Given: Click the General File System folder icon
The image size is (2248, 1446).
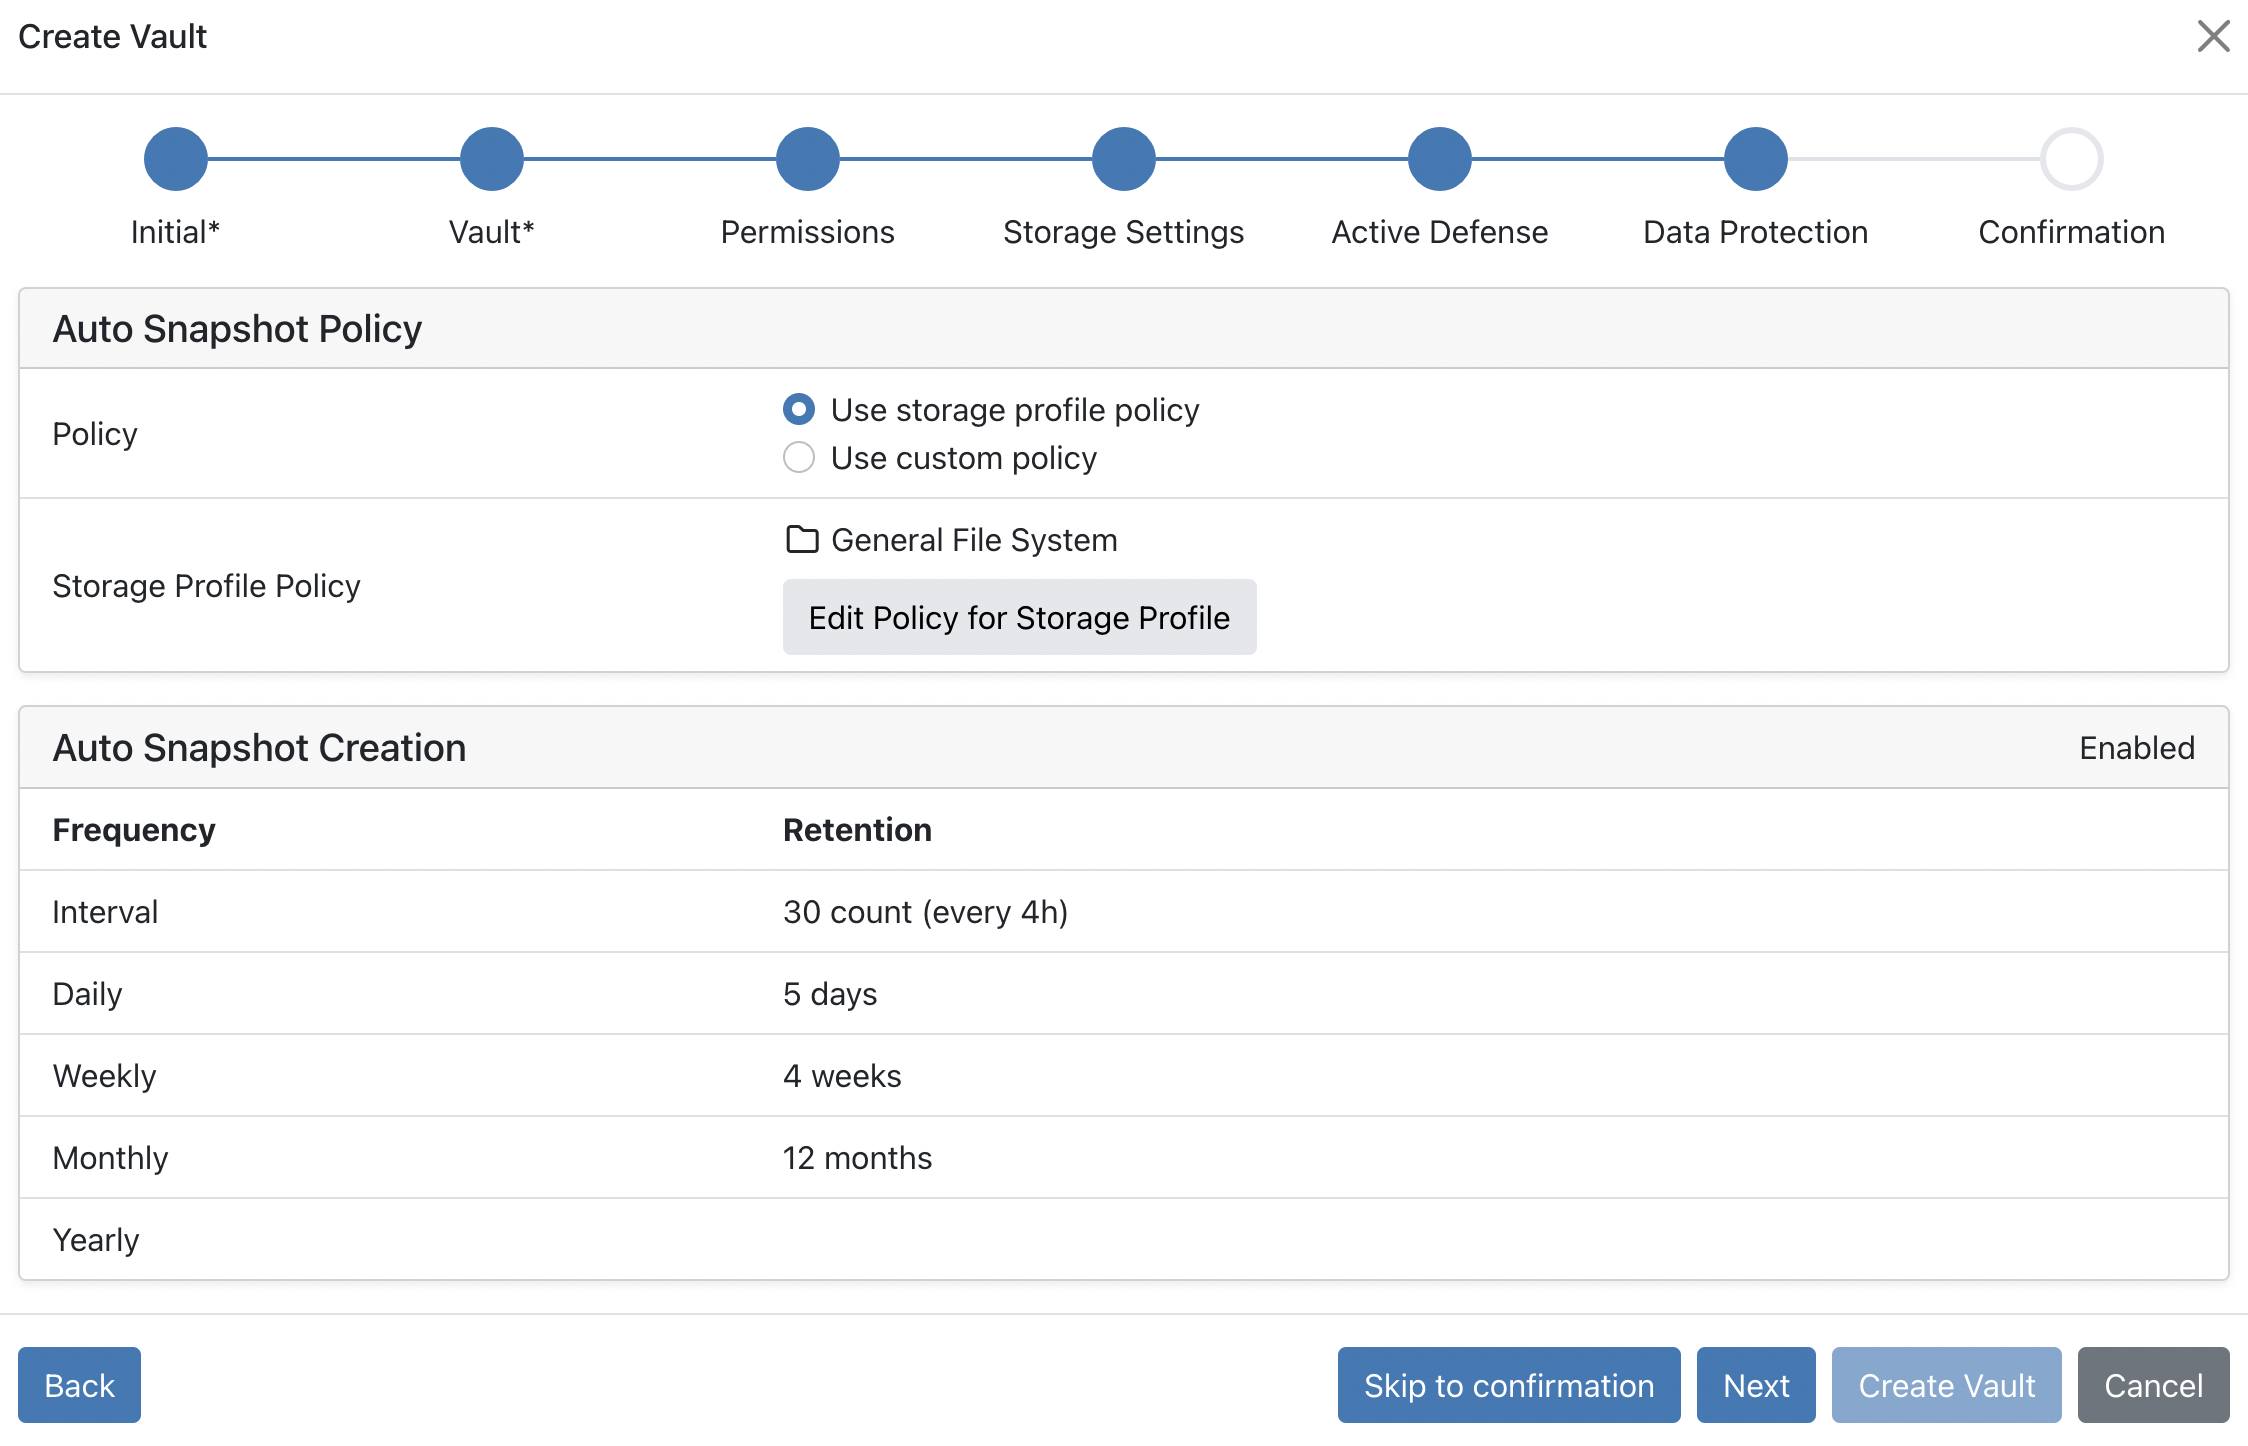Looking at the screenshot, I should [802, 540].
